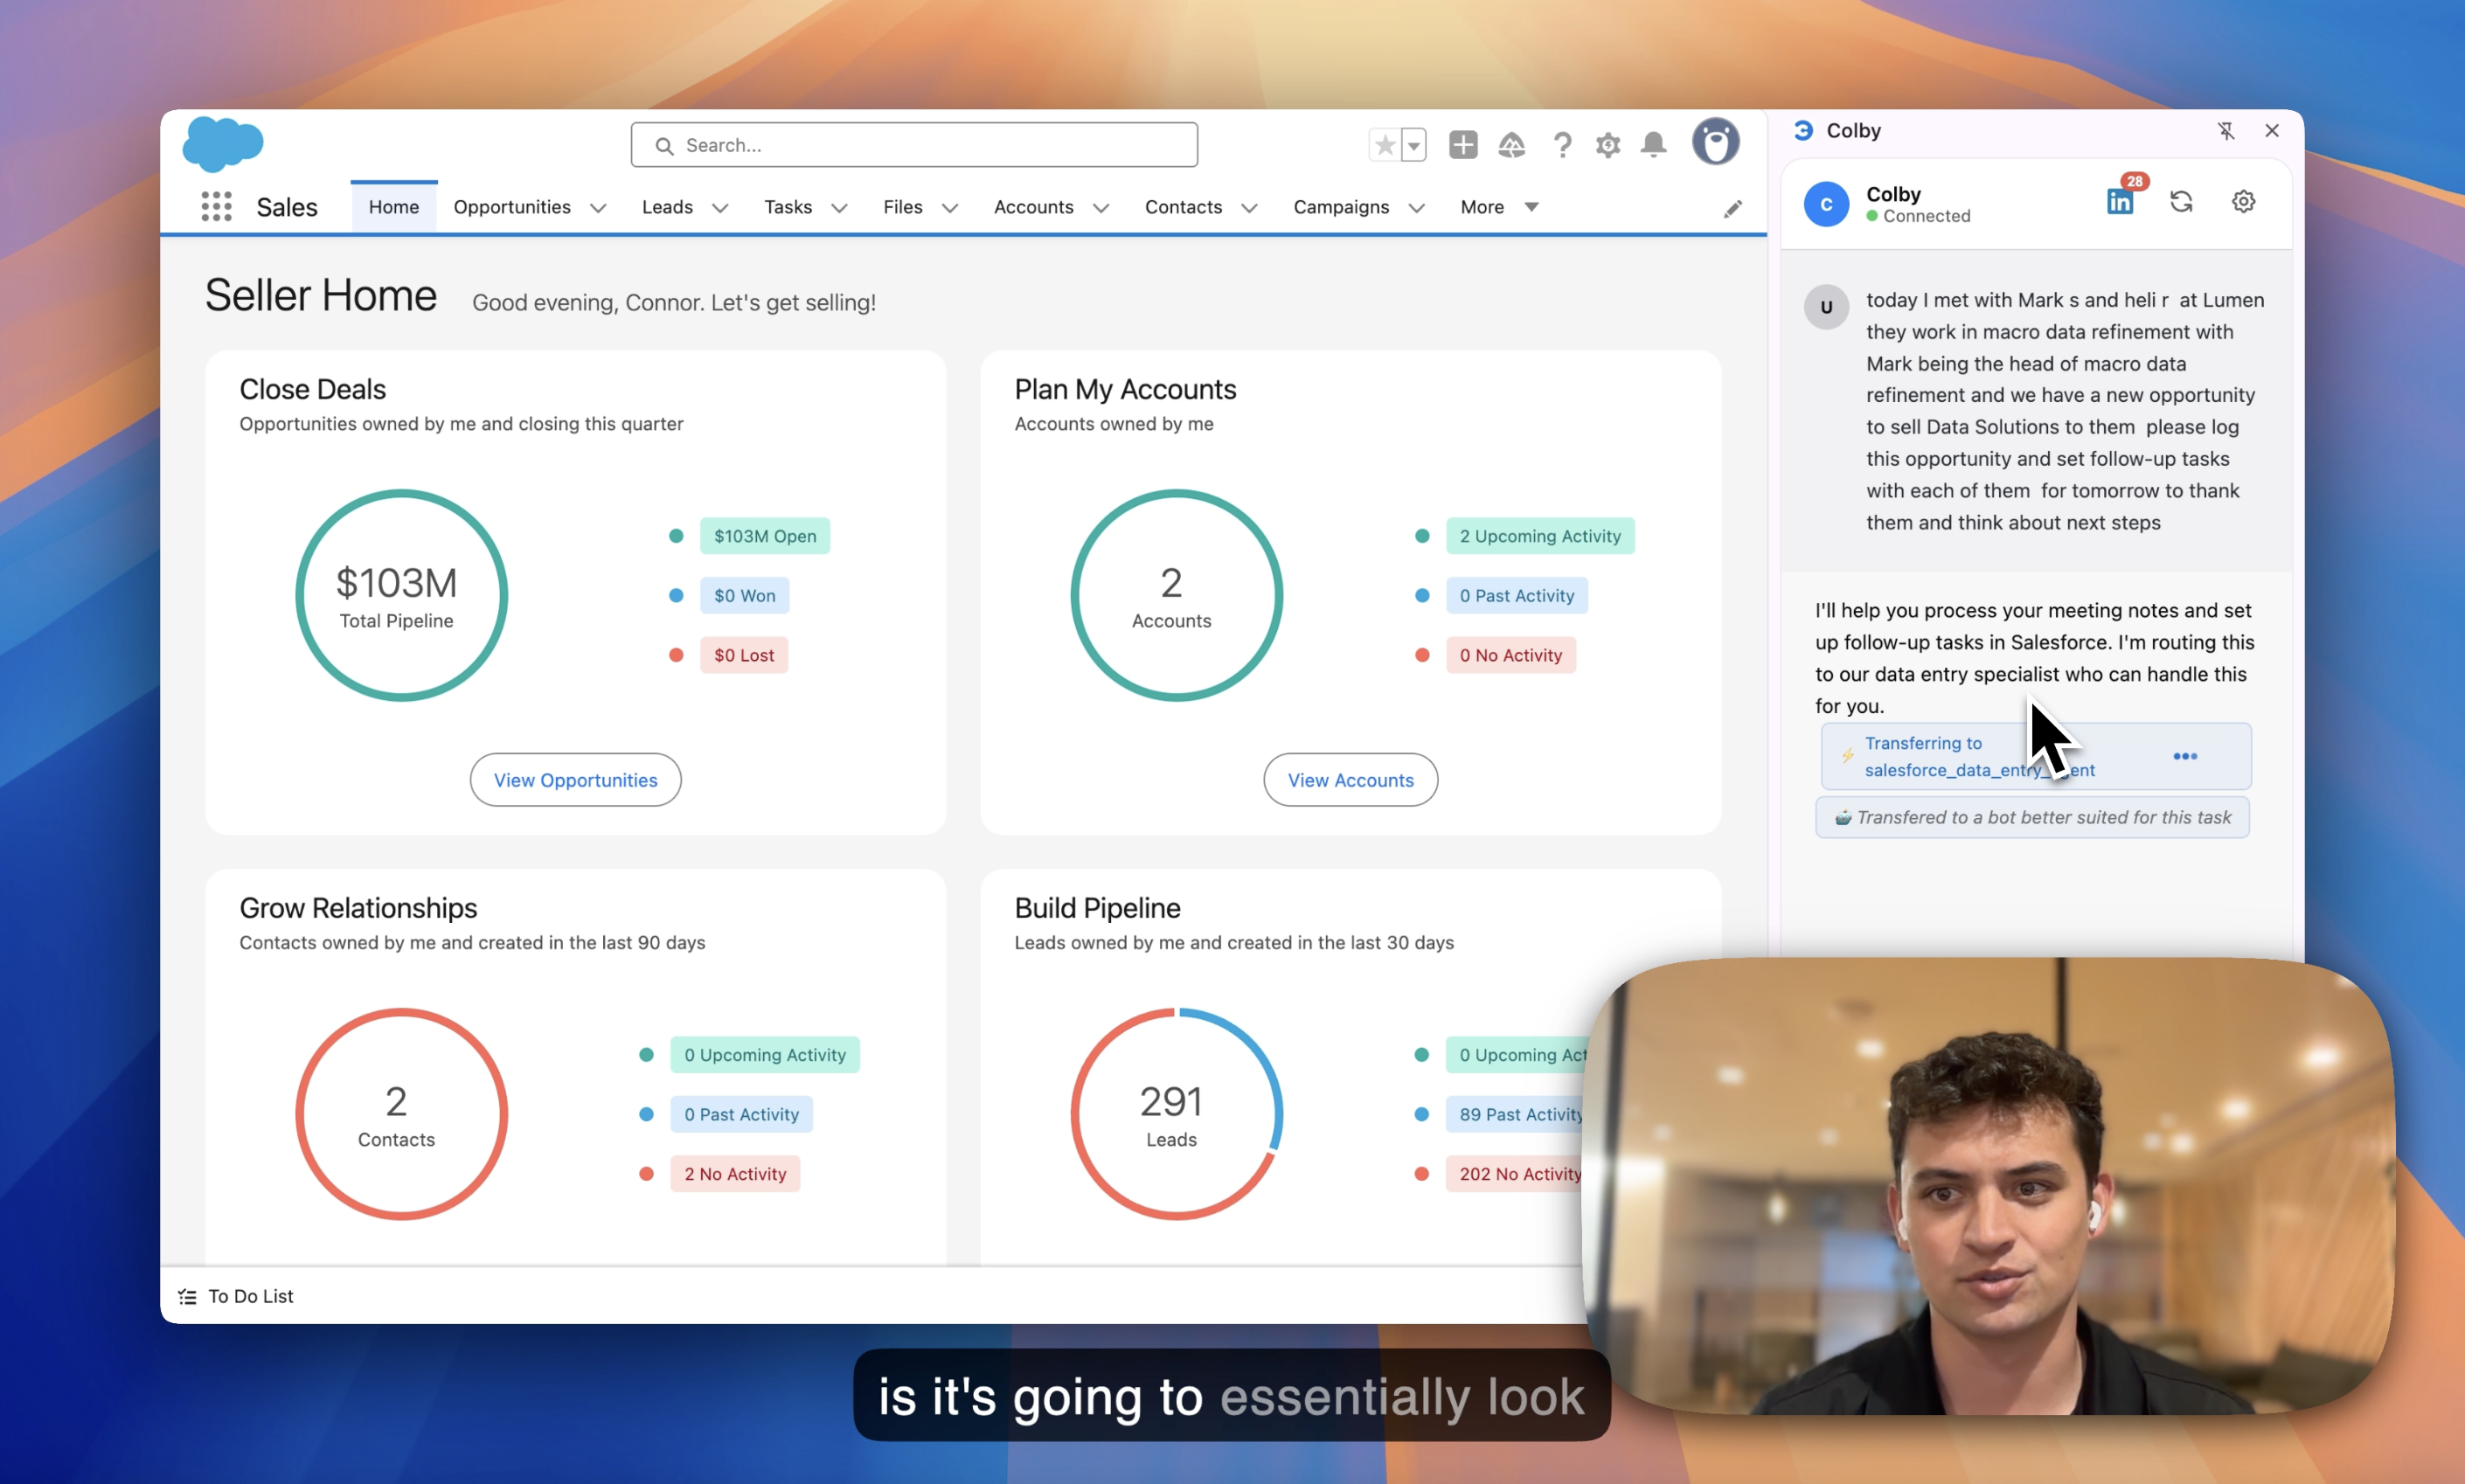The image size is (2465, 1484).
Task: Click the $0 Won badge
Action: click(744, 596)
